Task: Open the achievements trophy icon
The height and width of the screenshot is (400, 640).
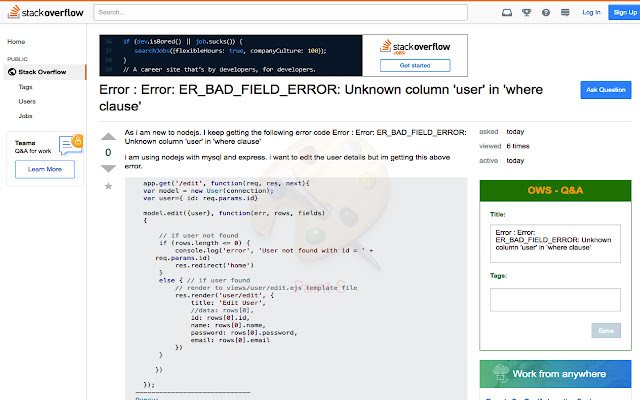Action: 526,13
